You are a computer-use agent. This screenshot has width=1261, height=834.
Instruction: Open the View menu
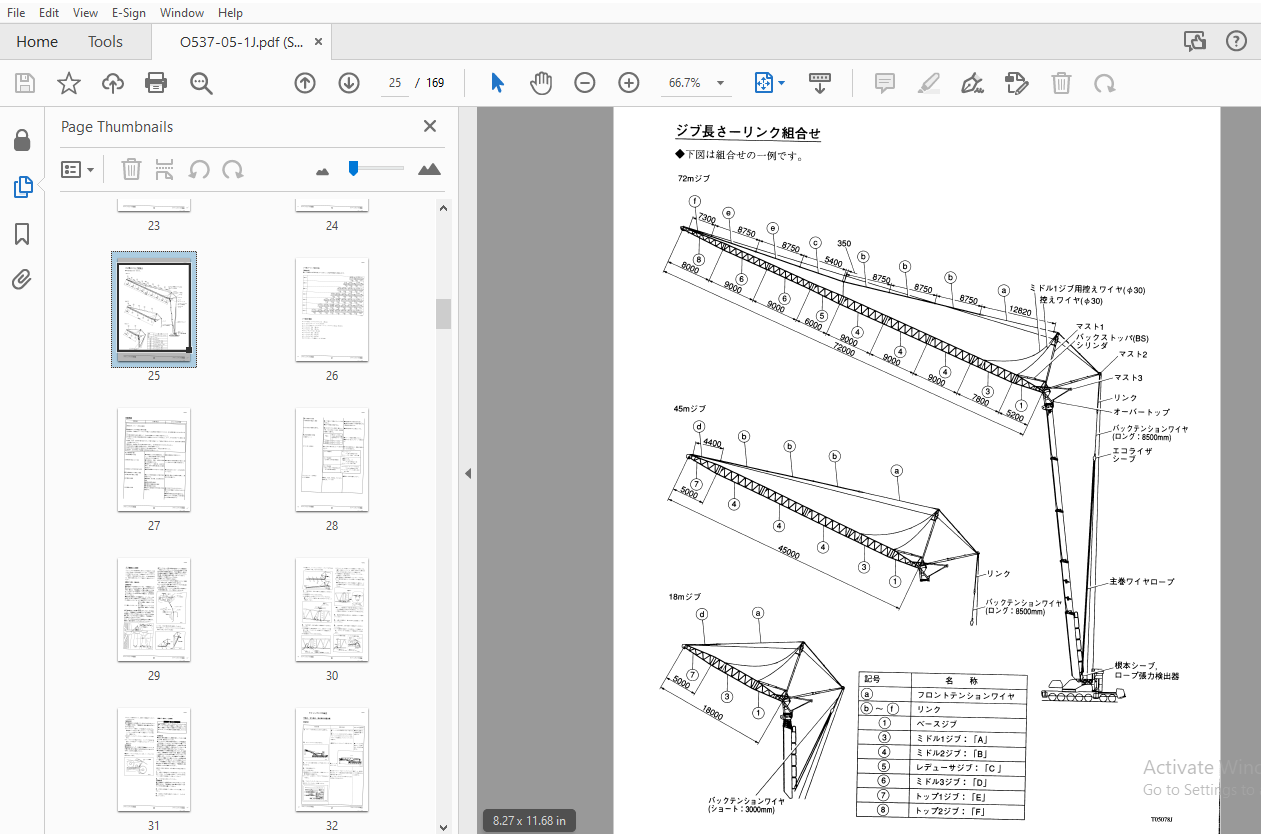tap(86, 13)
